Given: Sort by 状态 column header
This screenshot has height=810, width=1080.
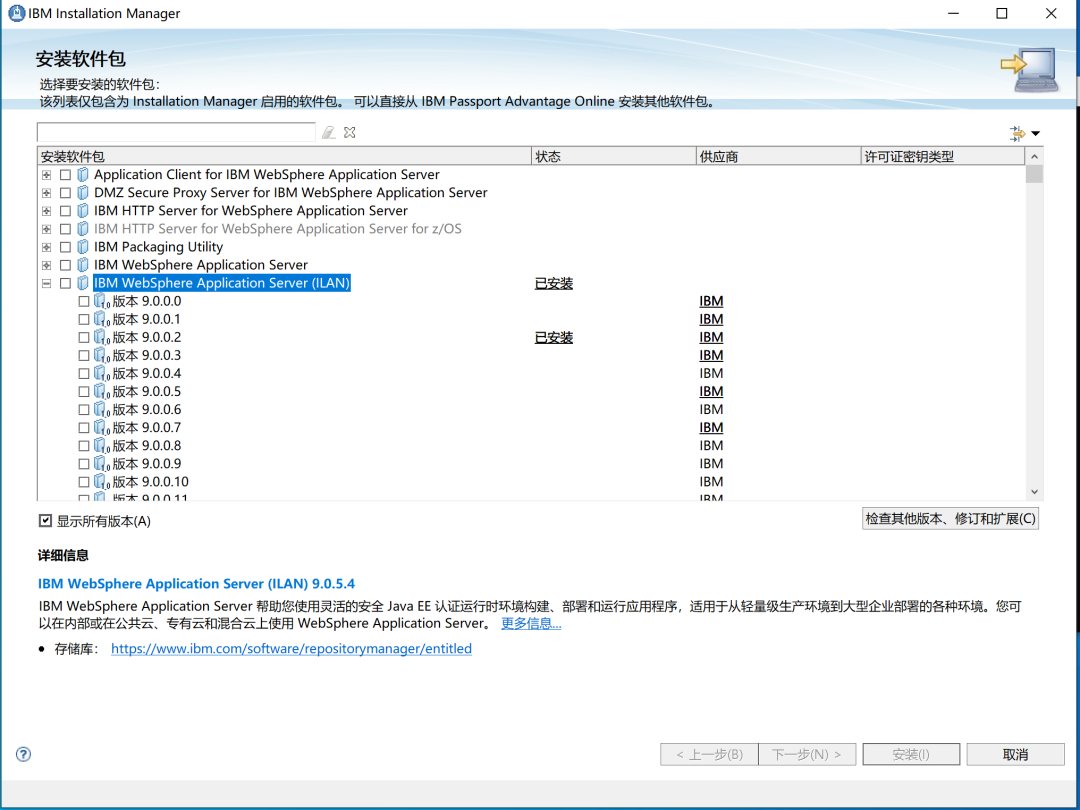Looking at the screenshot, I should 614,156.
